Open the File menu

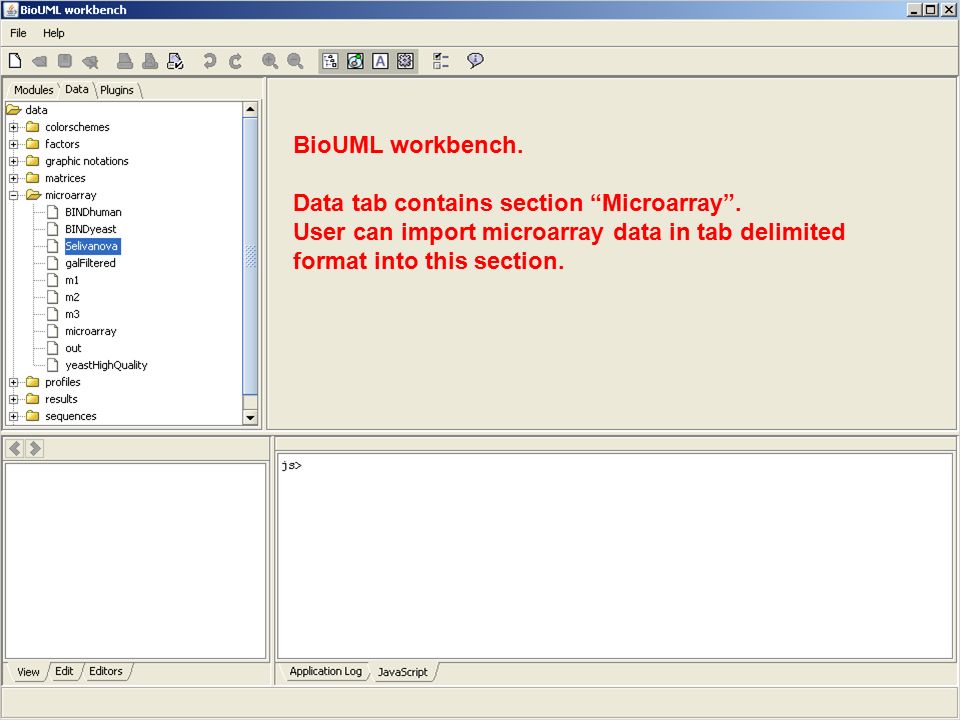click(x=18, y=33)
